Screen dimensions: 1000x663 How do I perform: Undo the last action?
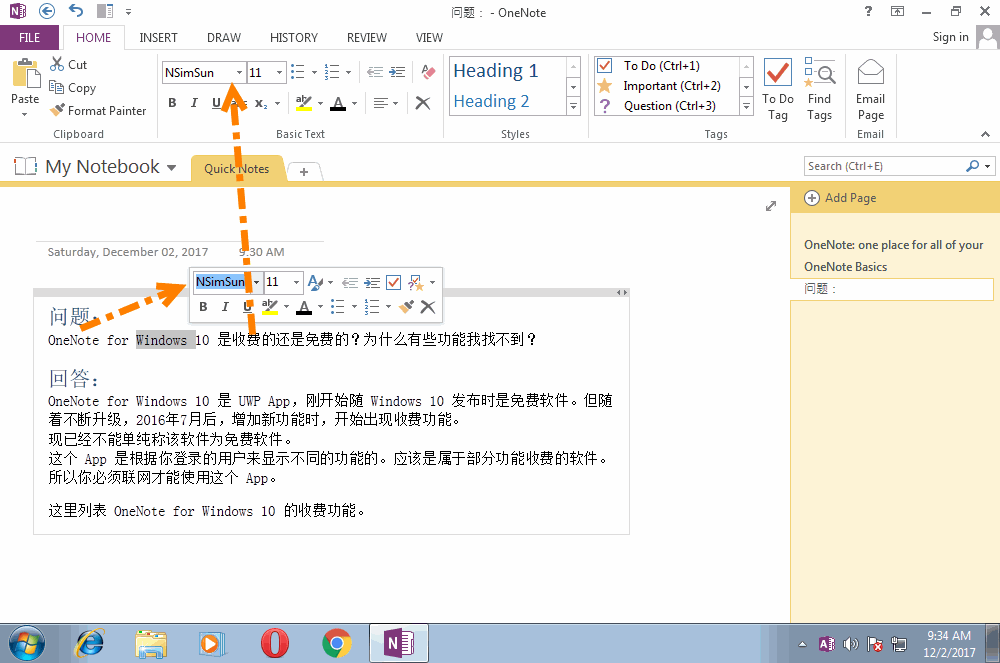(76, 11)
